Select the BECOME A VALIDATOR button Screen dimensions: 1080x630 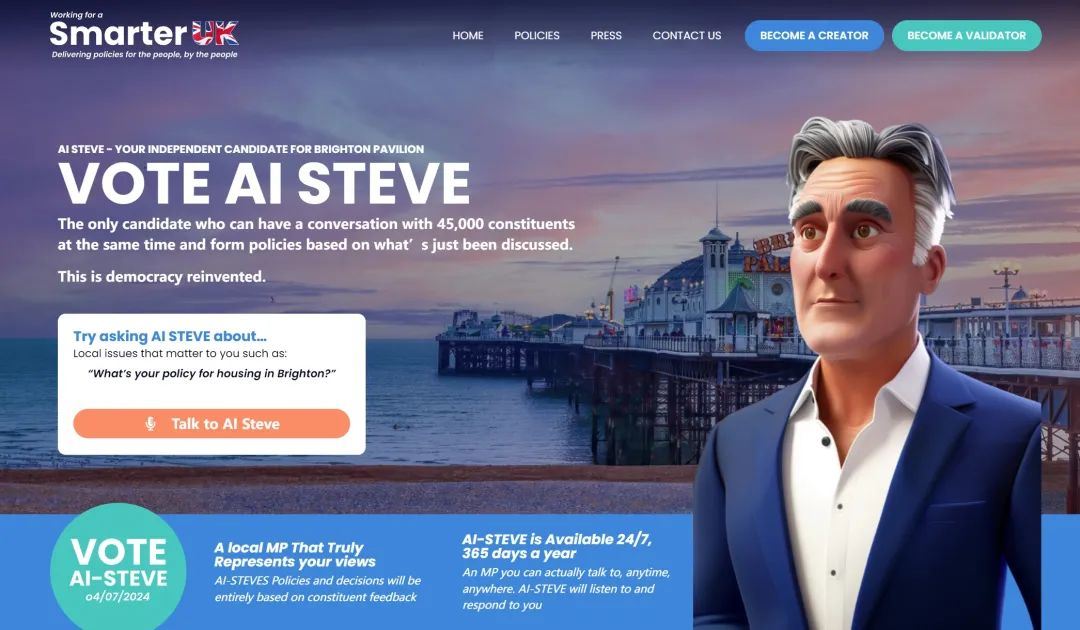point(966,35)
